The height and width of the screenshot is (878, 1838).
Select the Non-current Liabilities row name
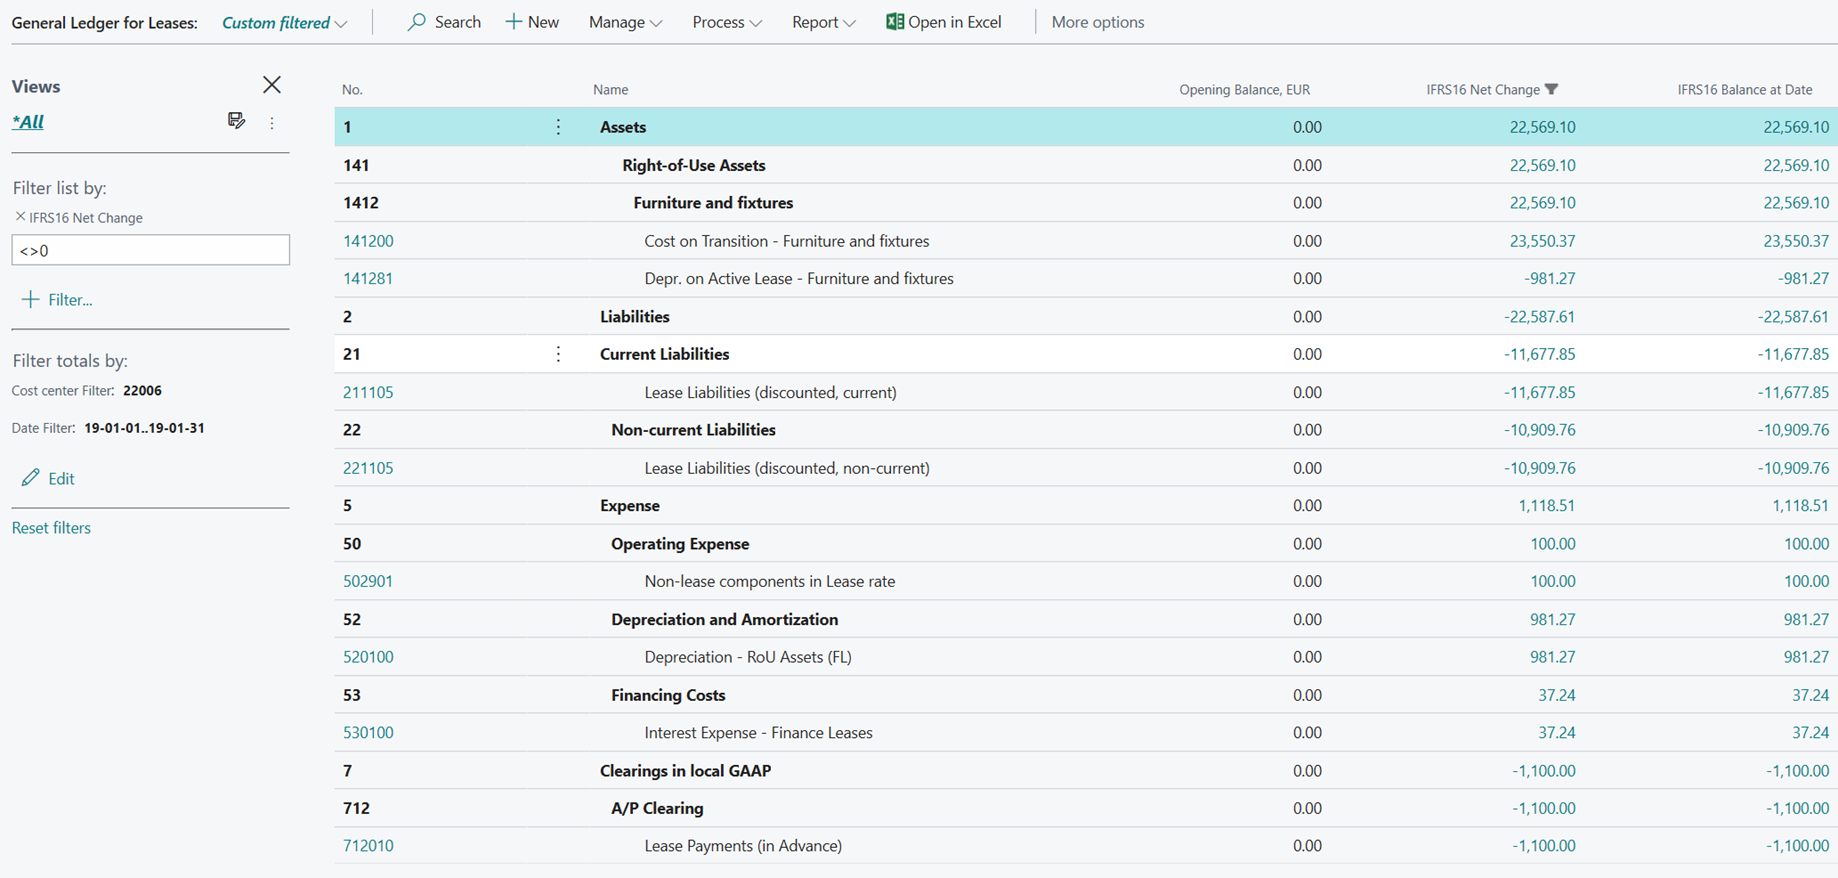click(x=693, y=430)
